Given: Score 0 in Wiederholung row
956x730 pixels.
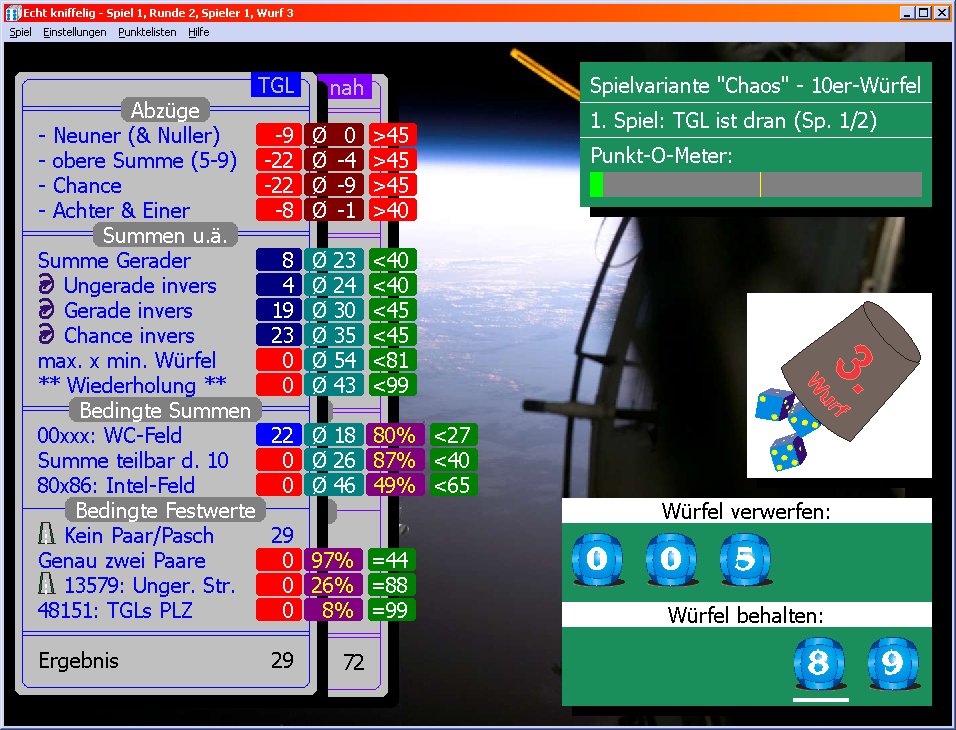Looking at the screenshot, I should 279,385.
